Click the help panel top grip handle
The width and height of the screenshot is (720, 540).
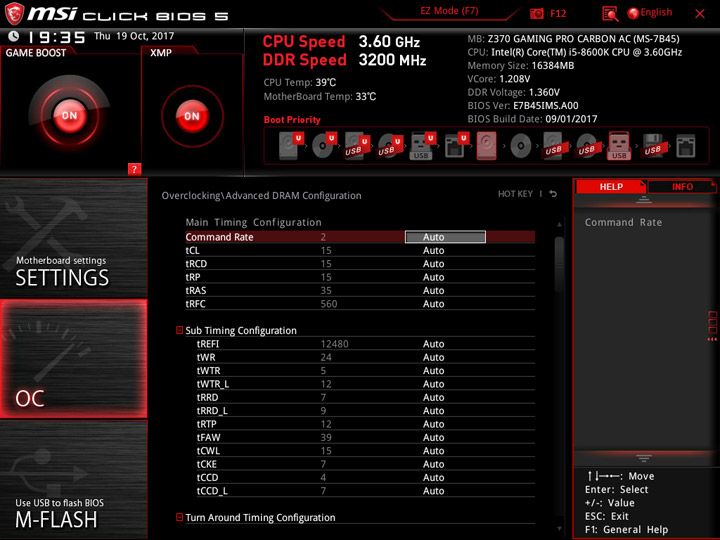[644, 199]
